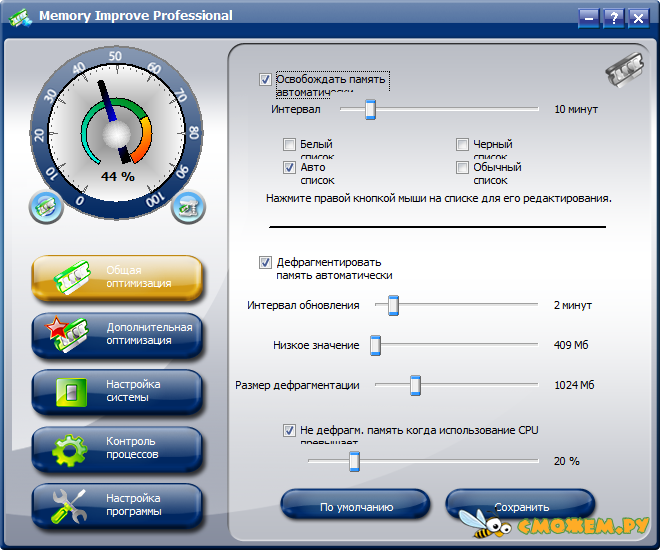Click the 44 % memory usage reading

(x=117, y=176)
